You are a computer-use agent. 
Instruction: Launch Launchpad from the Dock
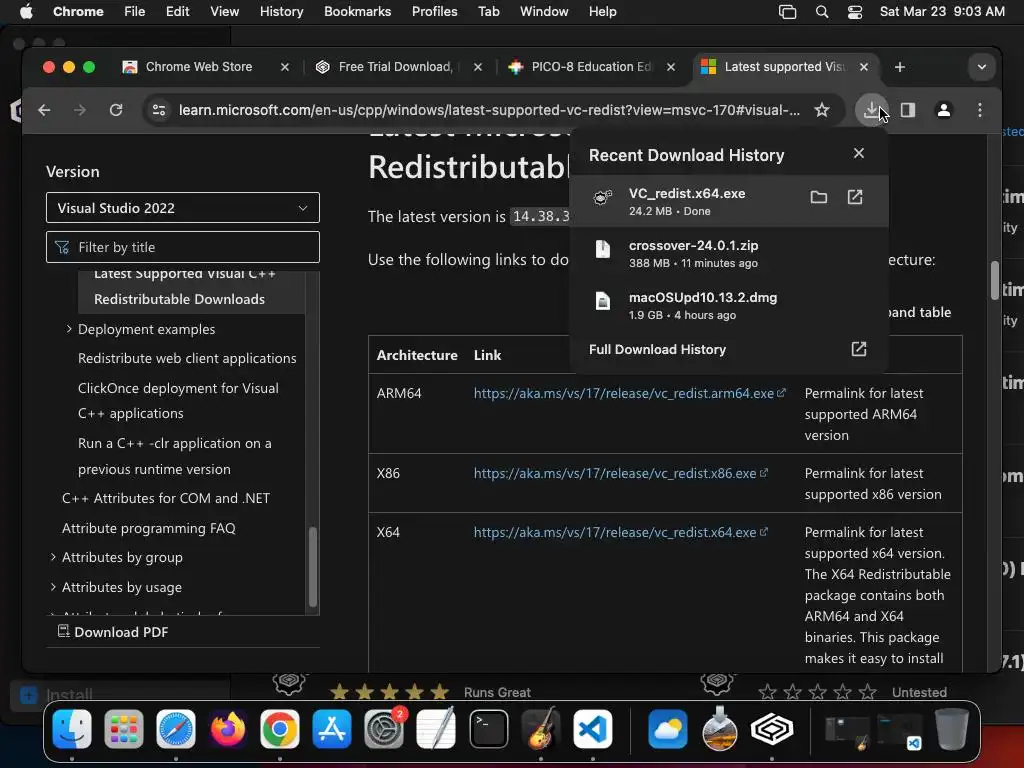pos(123,729)
